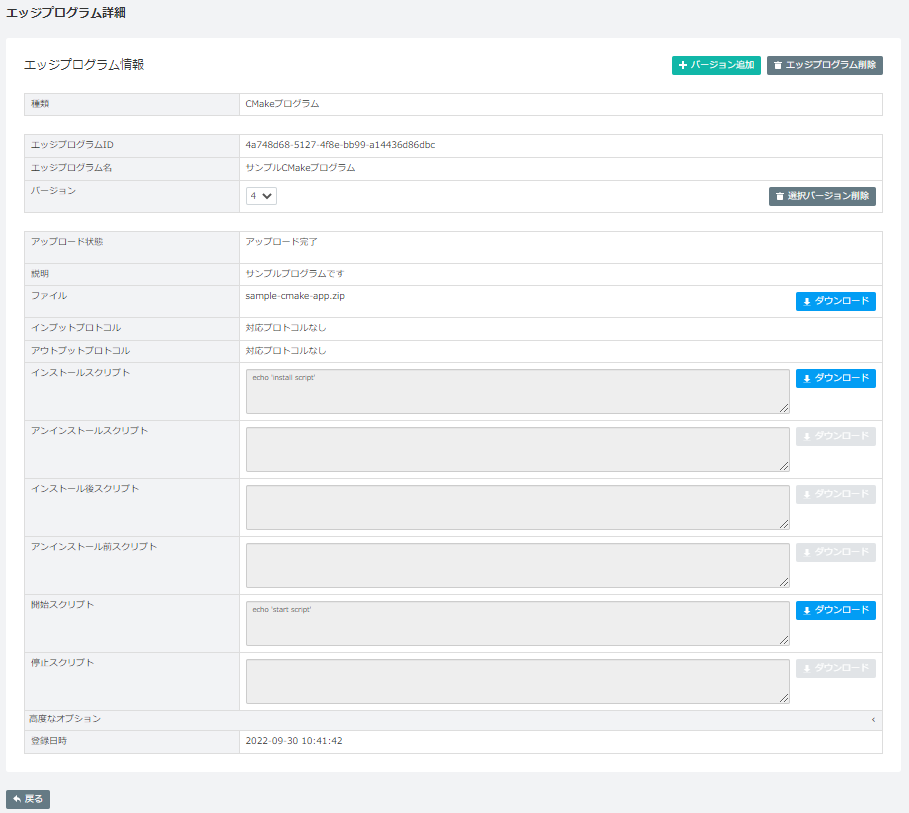Click the resize handle of 停止スクリプト box
This screenshot has width=909, height=813.
[784, 698]
